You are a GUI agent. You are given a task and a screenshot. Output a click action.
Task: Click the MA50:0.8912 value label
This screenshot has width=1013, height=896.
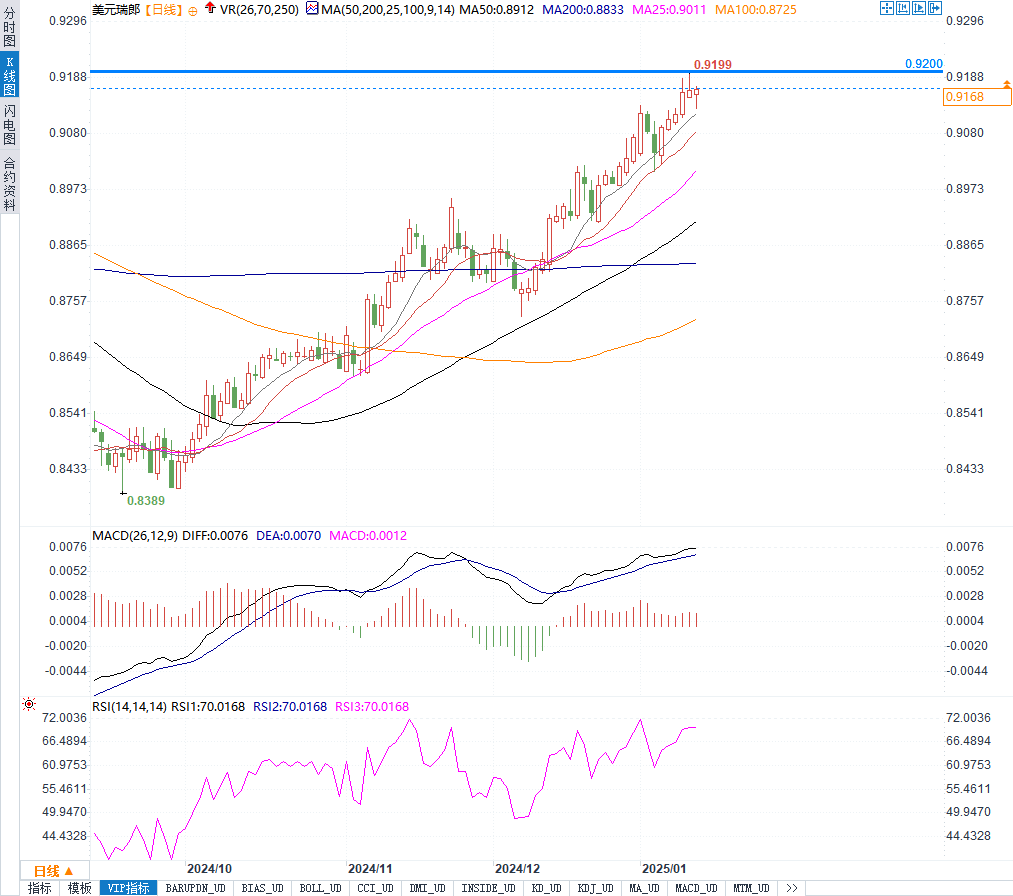496,10
